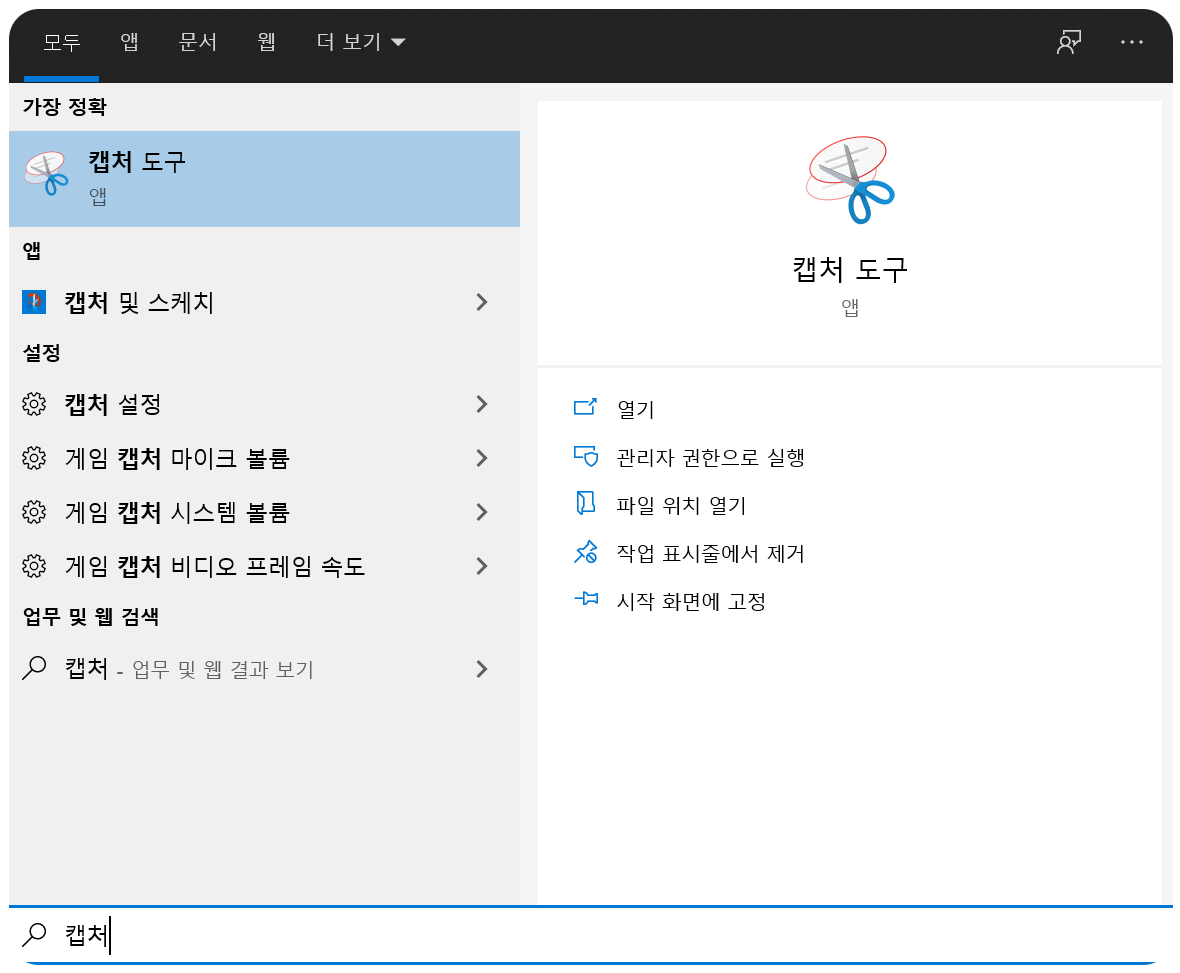Viewport: 1180px width, 973px height.
Task: Open 게임 캡처 비디오 프레임 속도 setting
Action: [x=264, y=566]
